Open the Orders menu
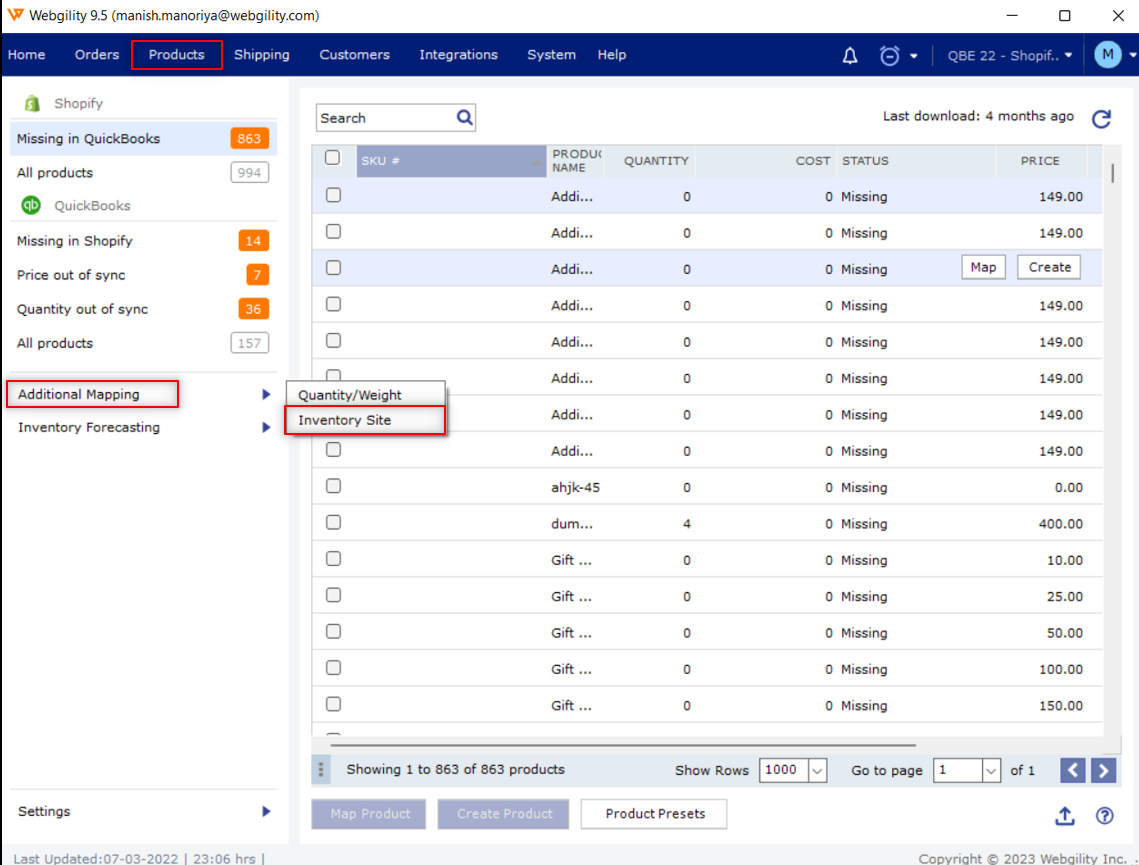Image resolution: width=1139 pixels, height=865 pixels. coord(97,54)
